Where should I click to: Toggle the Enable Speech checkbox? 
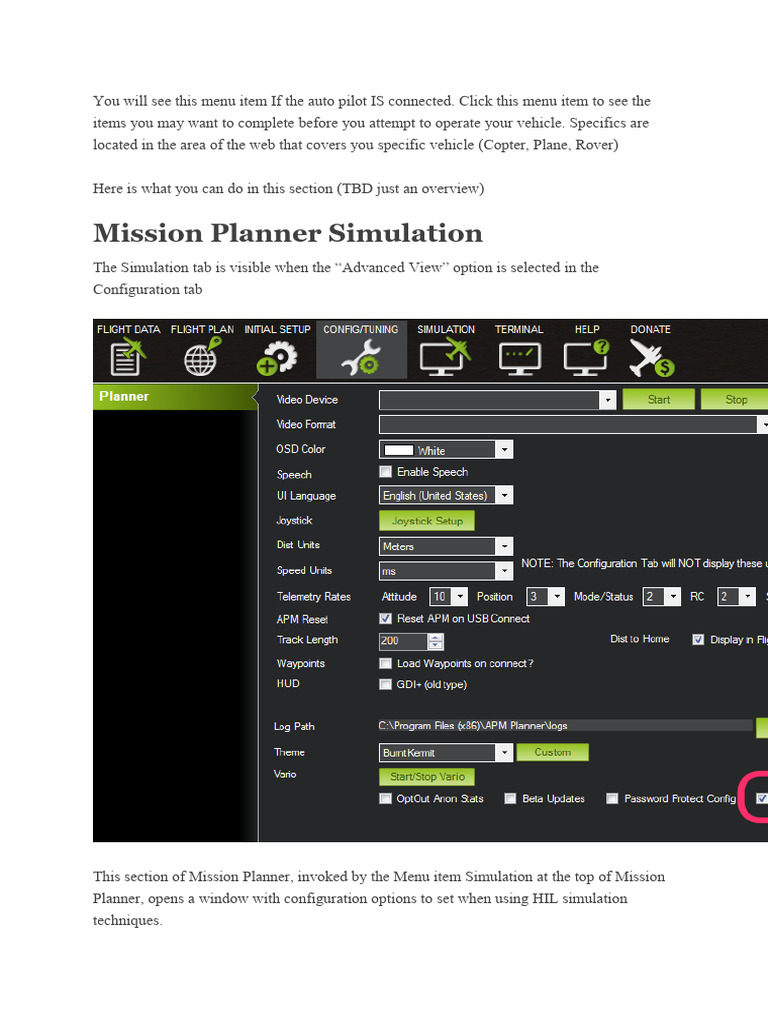pos(386,472)
